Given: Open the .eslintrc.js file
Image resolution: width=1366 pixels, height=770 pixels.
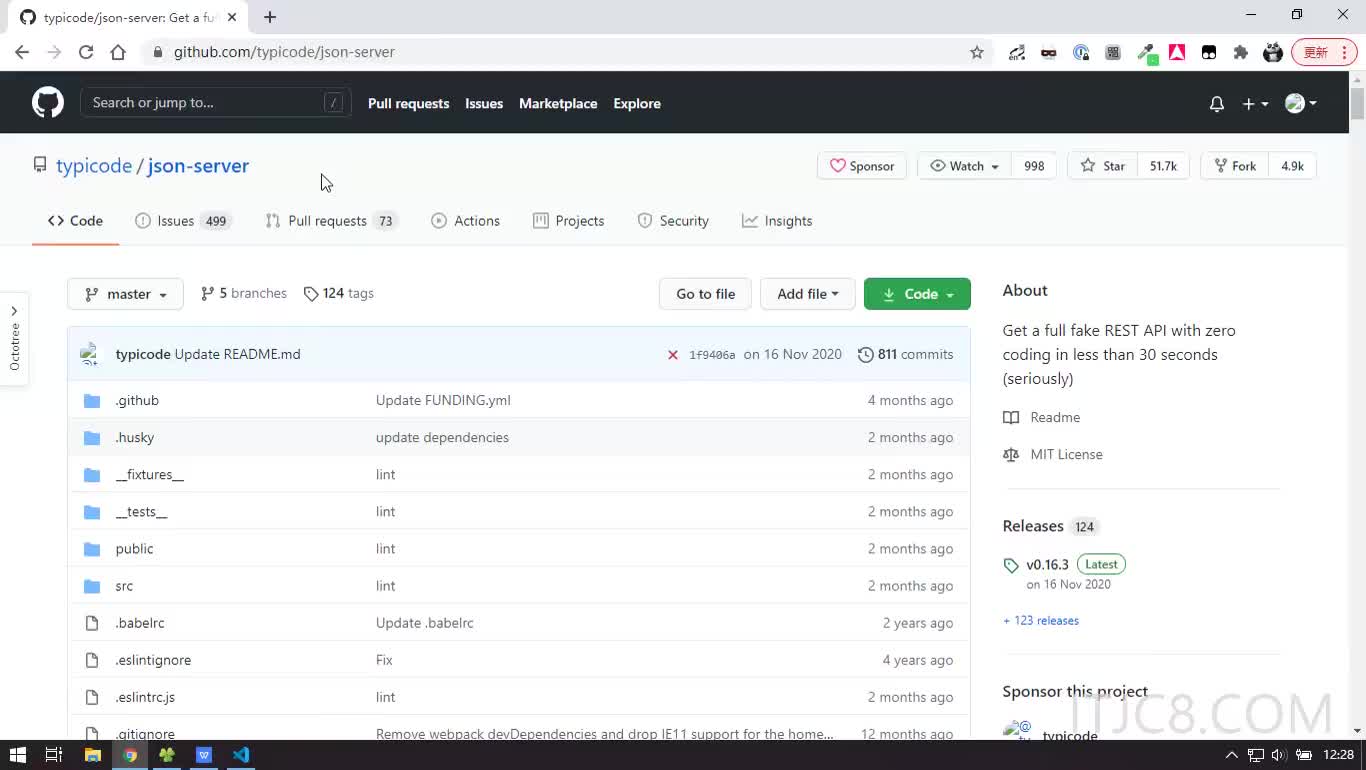Looking at the screenshot, I should click(x=145, y=697).
